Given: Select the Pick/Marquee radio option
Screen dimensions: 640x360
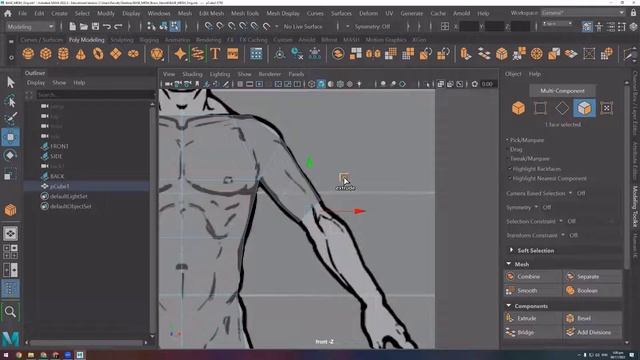Looking at the screenshot, I should [x=526, y=140].
